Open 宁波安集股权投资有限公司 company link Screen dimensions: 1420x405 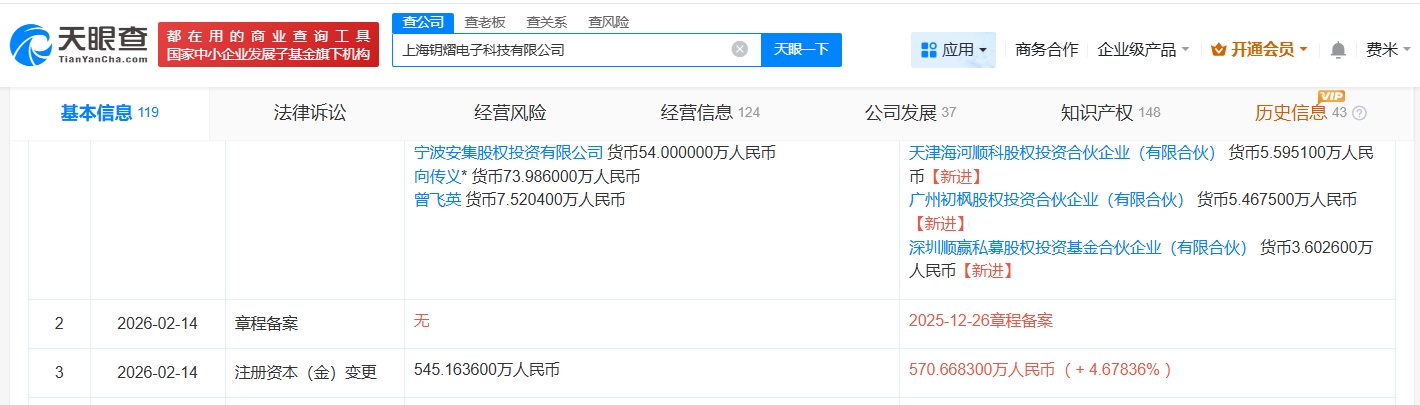(x=509, y=153)
